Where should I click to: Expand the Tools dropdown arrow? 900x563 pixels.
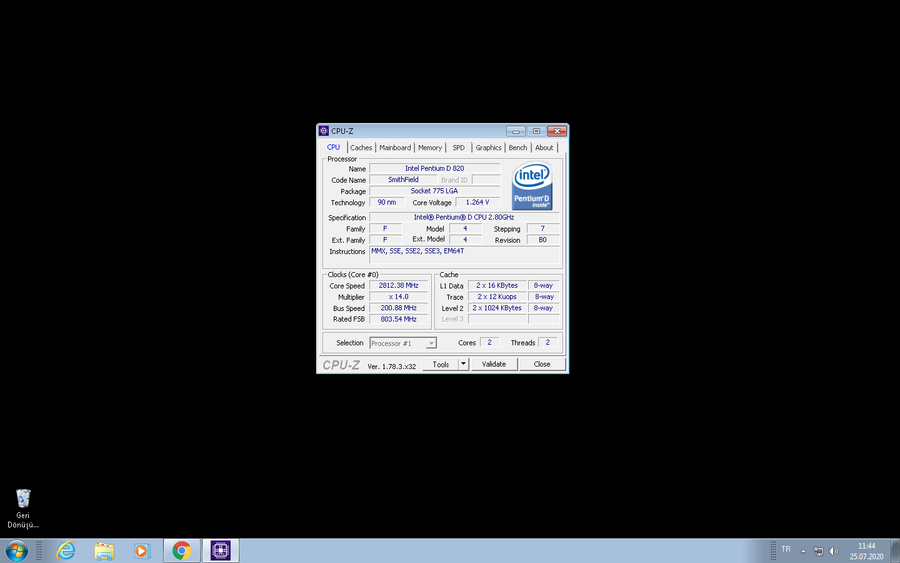[463, 364]
